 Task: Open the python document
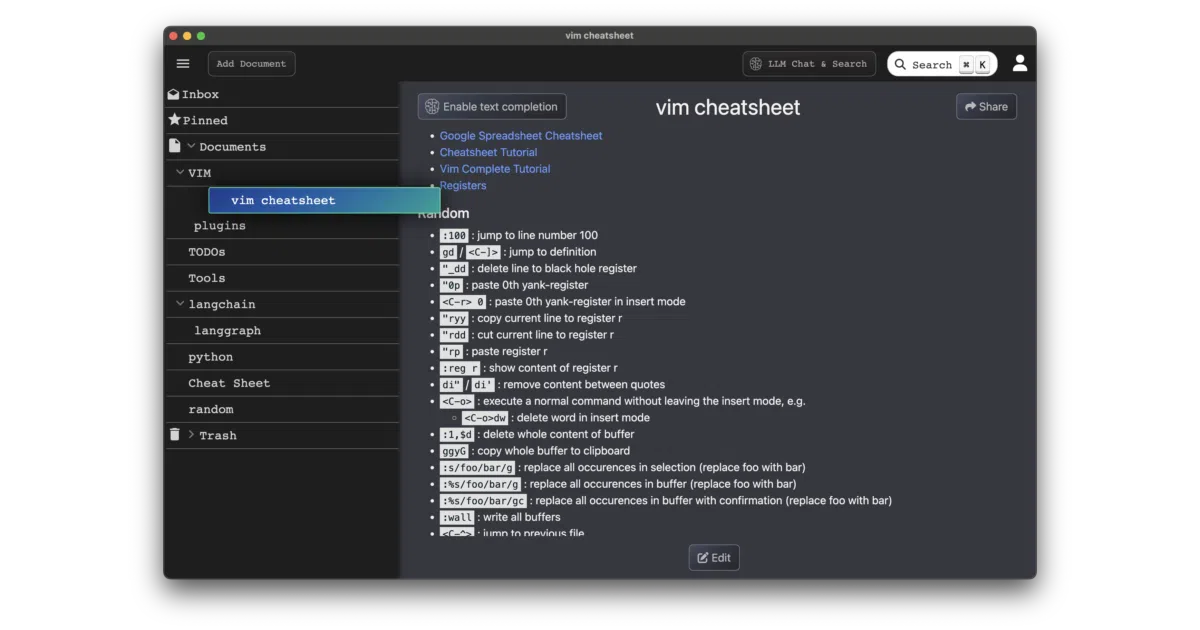point(211,357)
